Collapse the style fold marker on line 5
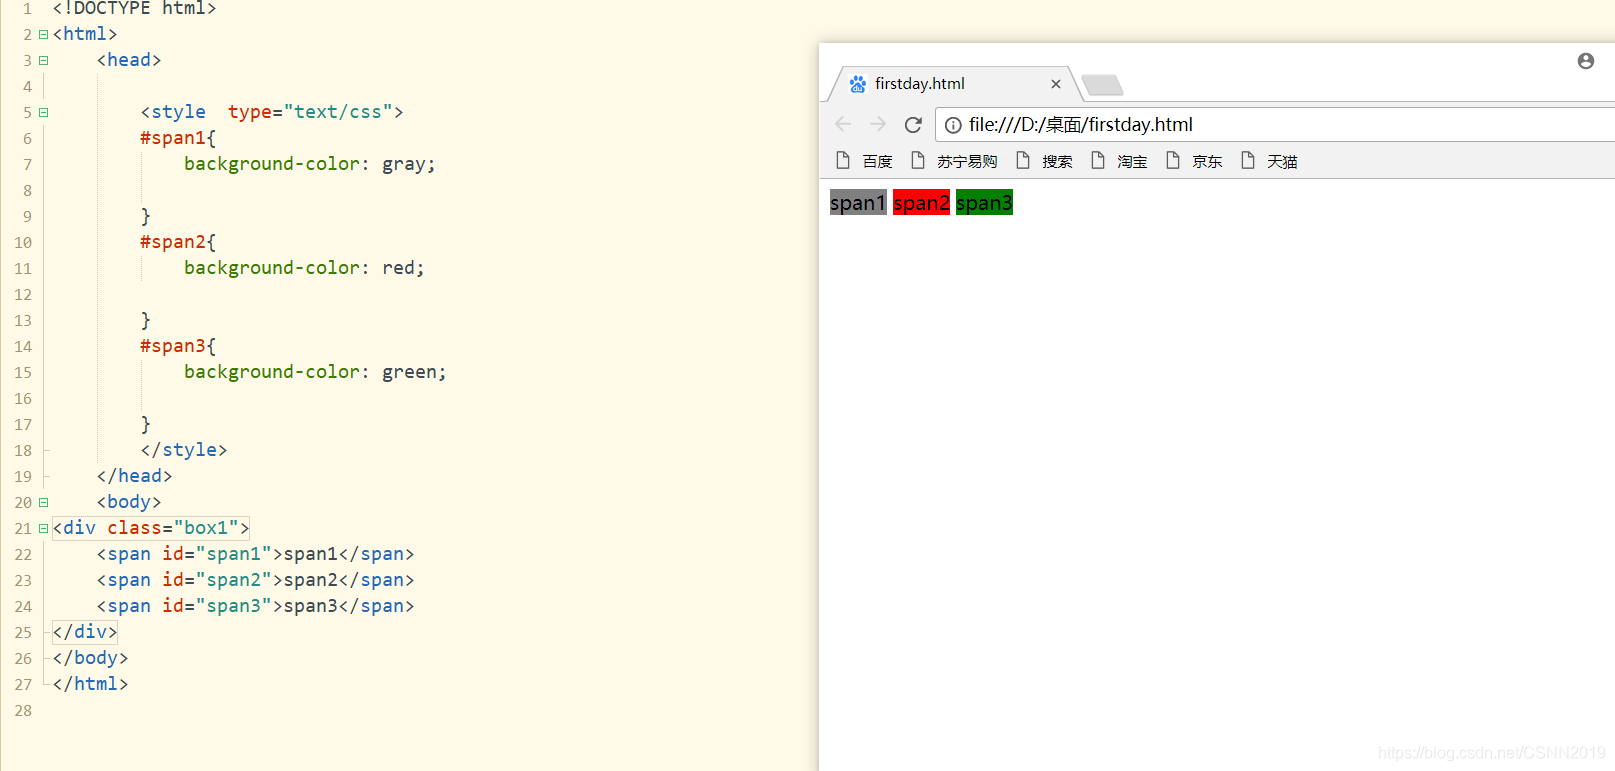The width and height of the screenshot is (1615, 771). (x=43, y=112)
